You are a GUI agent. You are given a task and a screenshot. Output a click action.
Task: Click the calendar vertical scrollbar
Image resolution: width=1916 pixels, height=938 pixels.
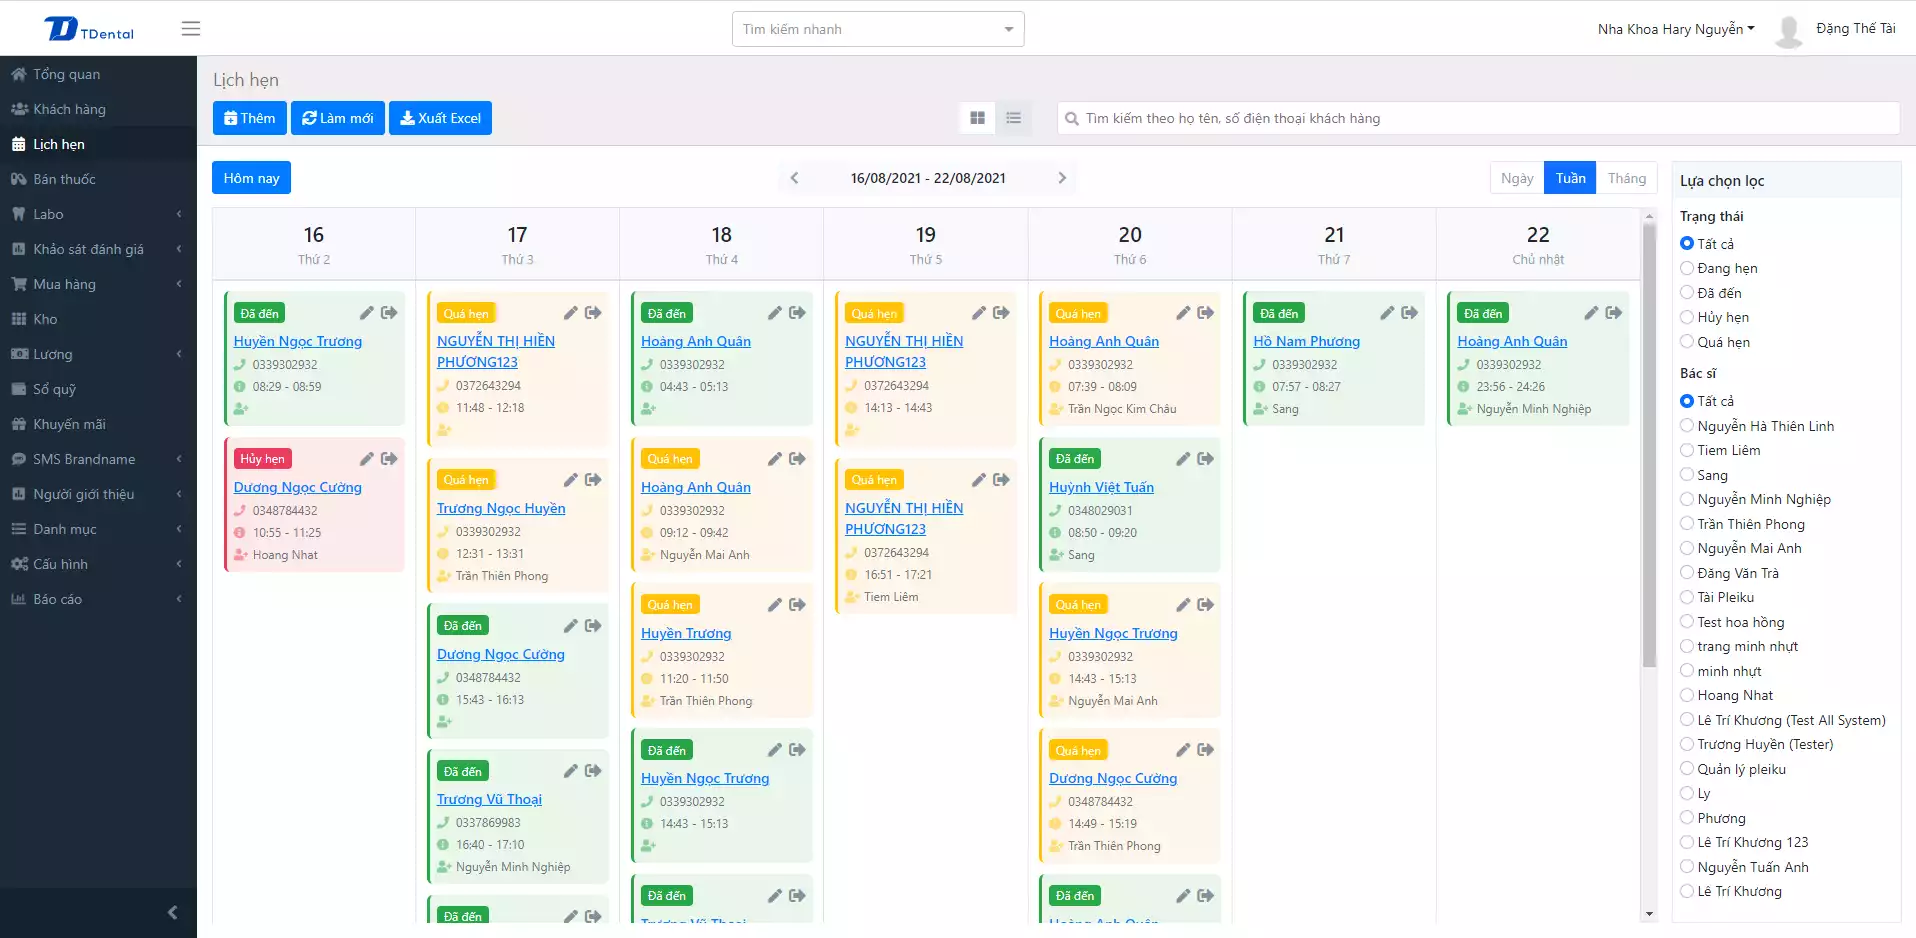click(x=1649, y=440)
